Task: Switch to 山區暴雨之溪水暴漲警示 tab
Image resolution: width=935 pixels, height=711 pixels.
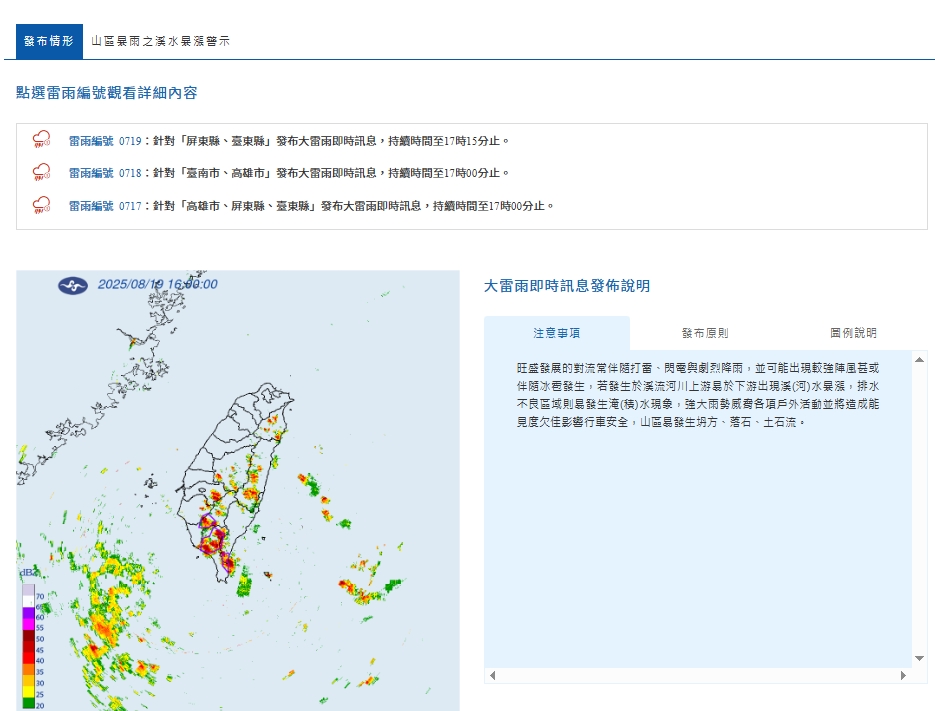Action: (x=160, y=41)
